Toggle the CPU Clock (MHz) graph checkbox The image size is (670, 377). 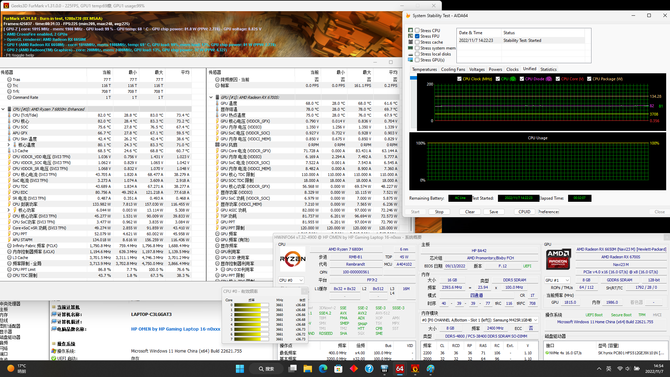[459, 79]
